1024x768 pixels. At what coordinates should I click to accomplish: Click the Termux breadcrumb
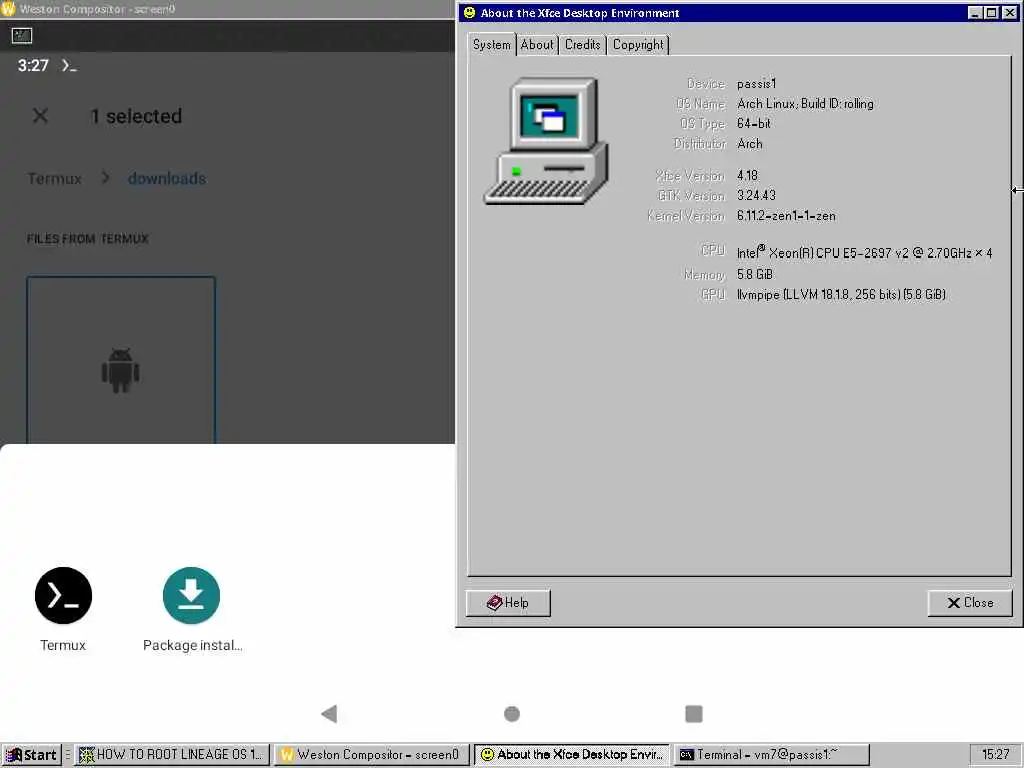click(x=55, y=178)
